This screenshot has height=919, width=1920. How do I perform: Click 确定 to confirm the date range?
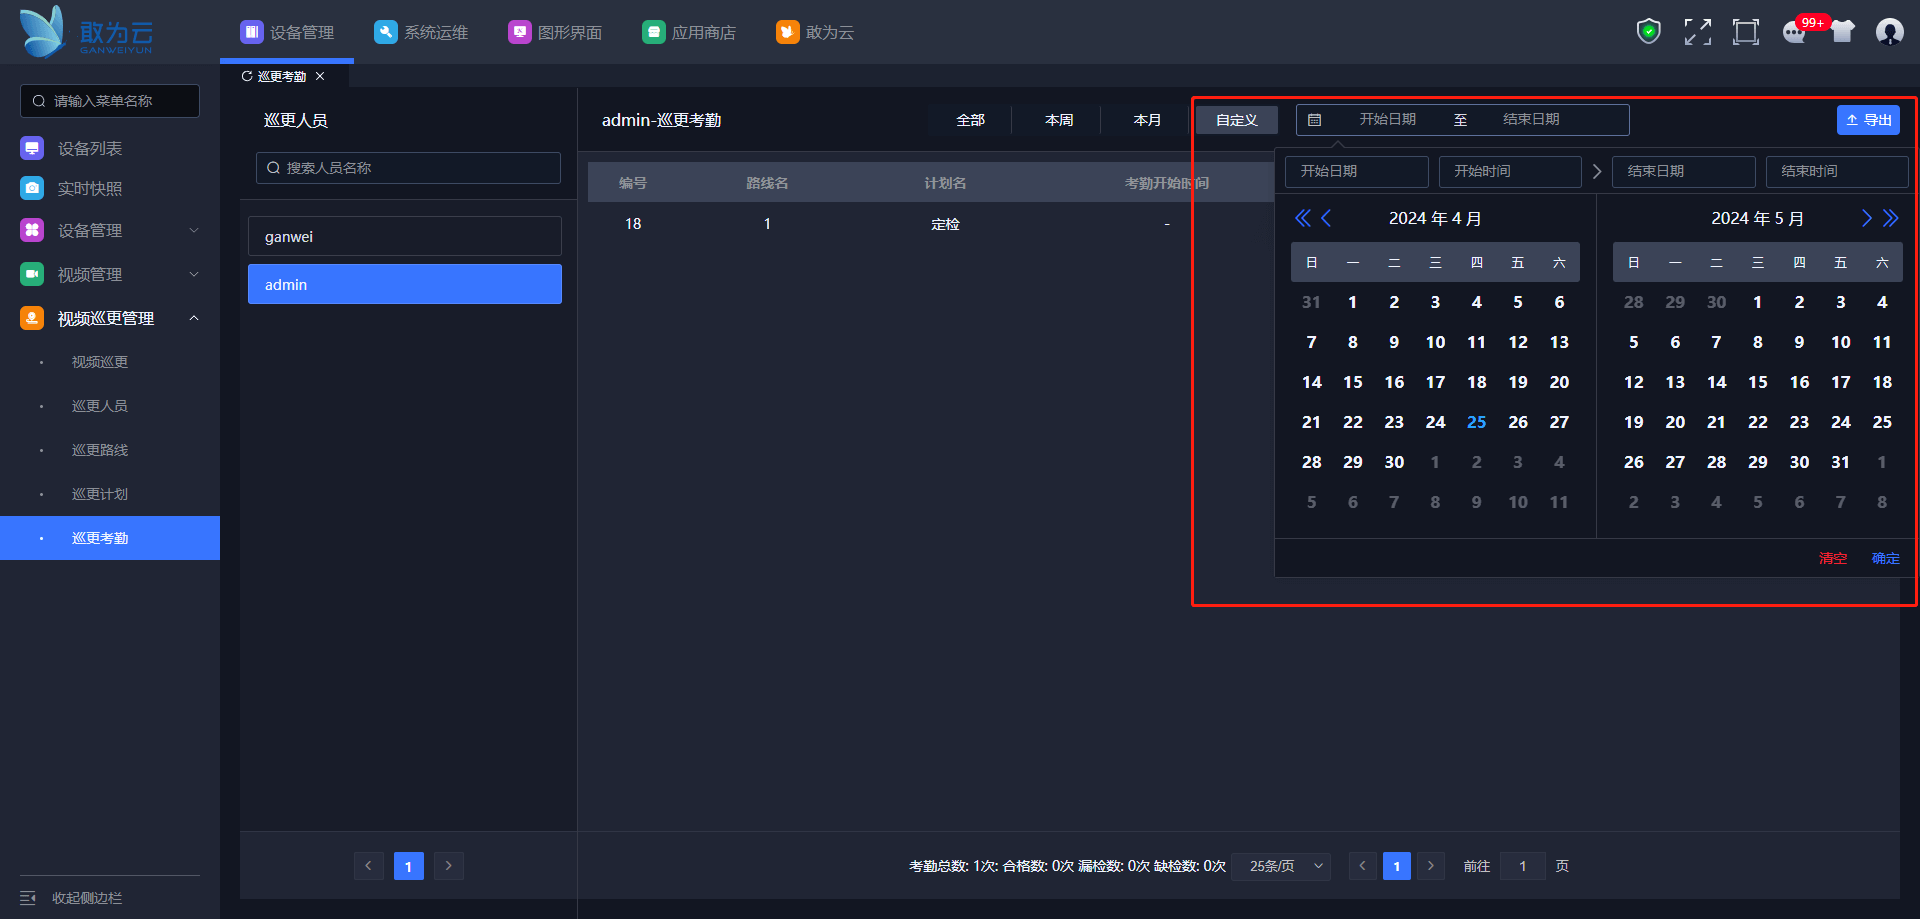tap(1886, 558)
